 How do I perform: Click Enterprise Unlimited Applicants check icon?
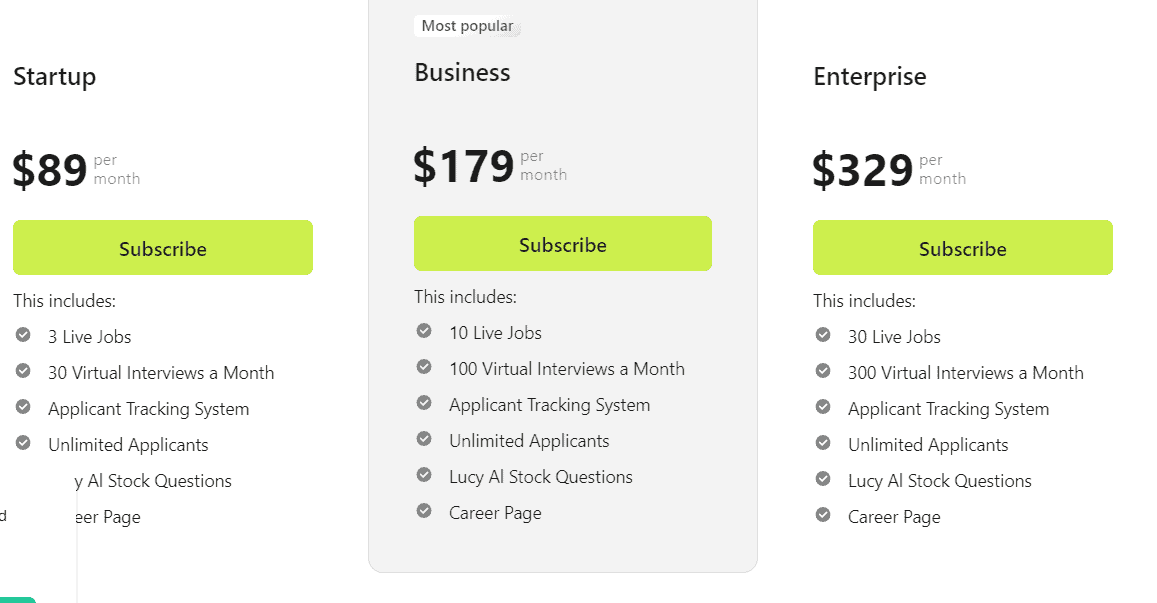(823, 443)
